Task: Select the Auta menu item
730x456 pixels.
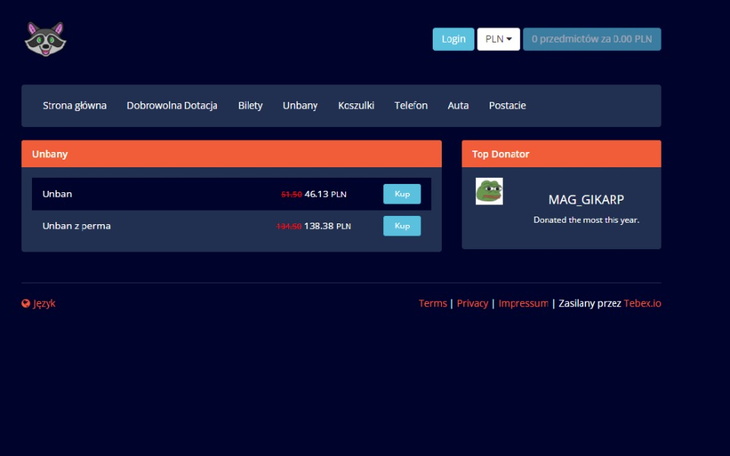Action: (458, 105)
